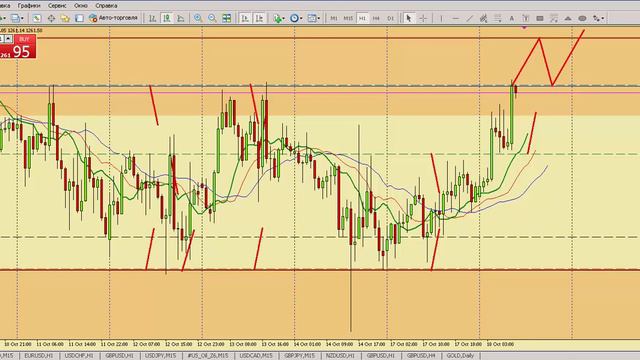Tile chart windows icon

227,18
